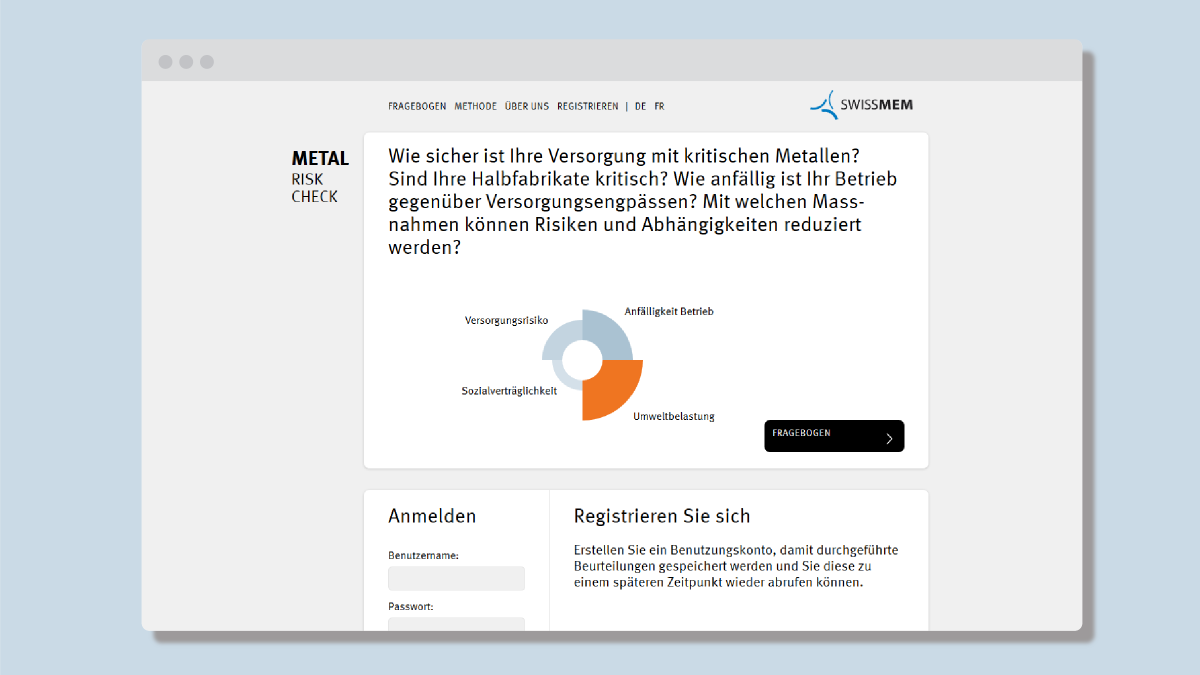This screenshot has height=675, width=1200.
Task: Click the third gray browser window dot
Action: [x=207, y=62]
